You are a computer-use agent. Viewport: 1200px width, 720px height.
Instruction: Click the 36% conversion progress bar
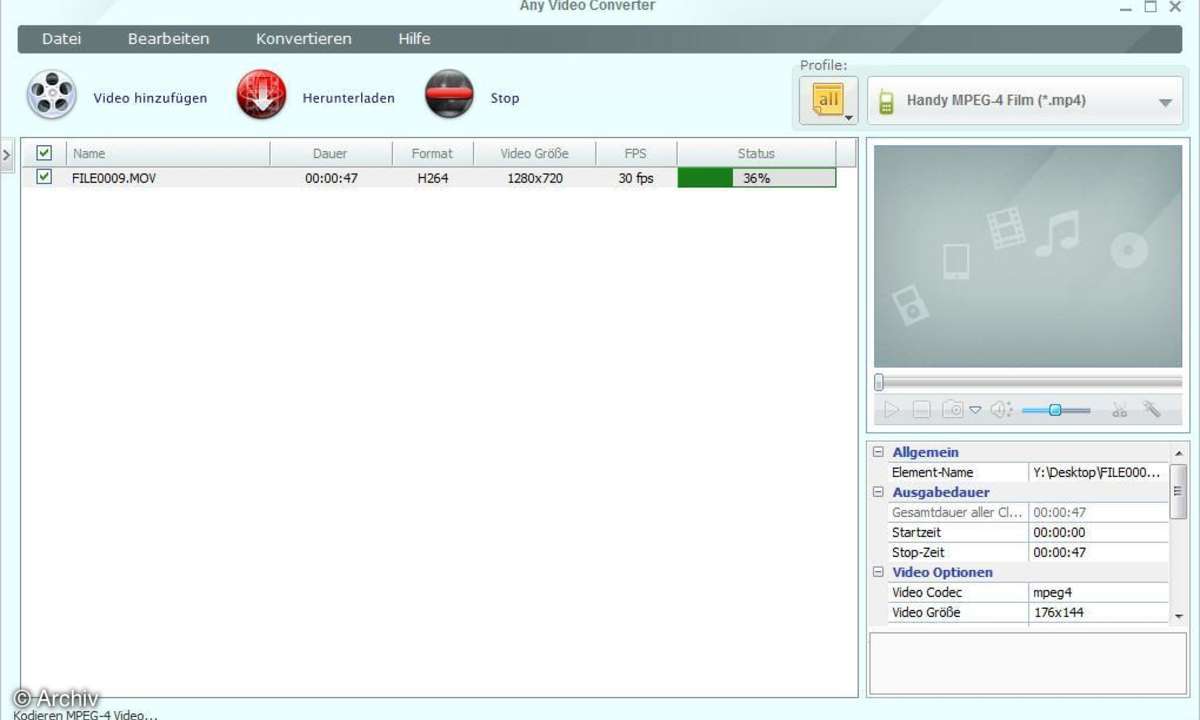tap(757, 178)
